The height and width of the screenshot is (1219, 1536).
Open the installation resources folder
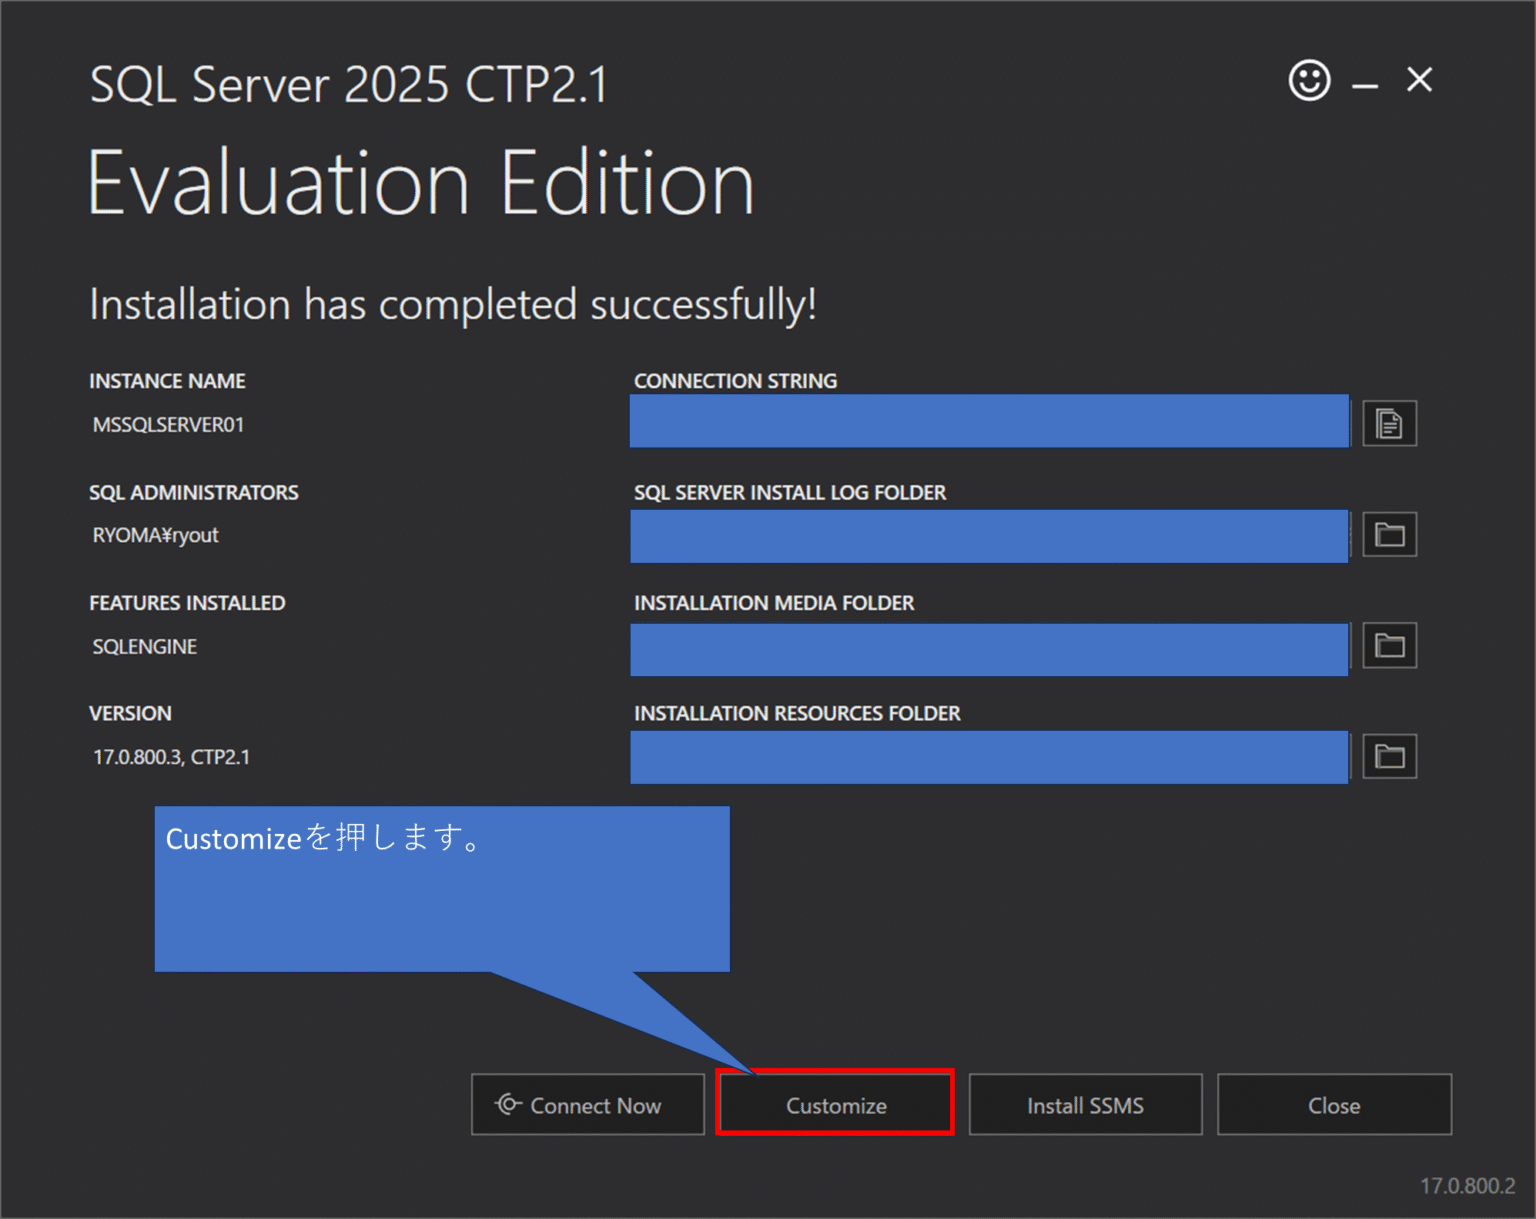(x=1390, y=756)
